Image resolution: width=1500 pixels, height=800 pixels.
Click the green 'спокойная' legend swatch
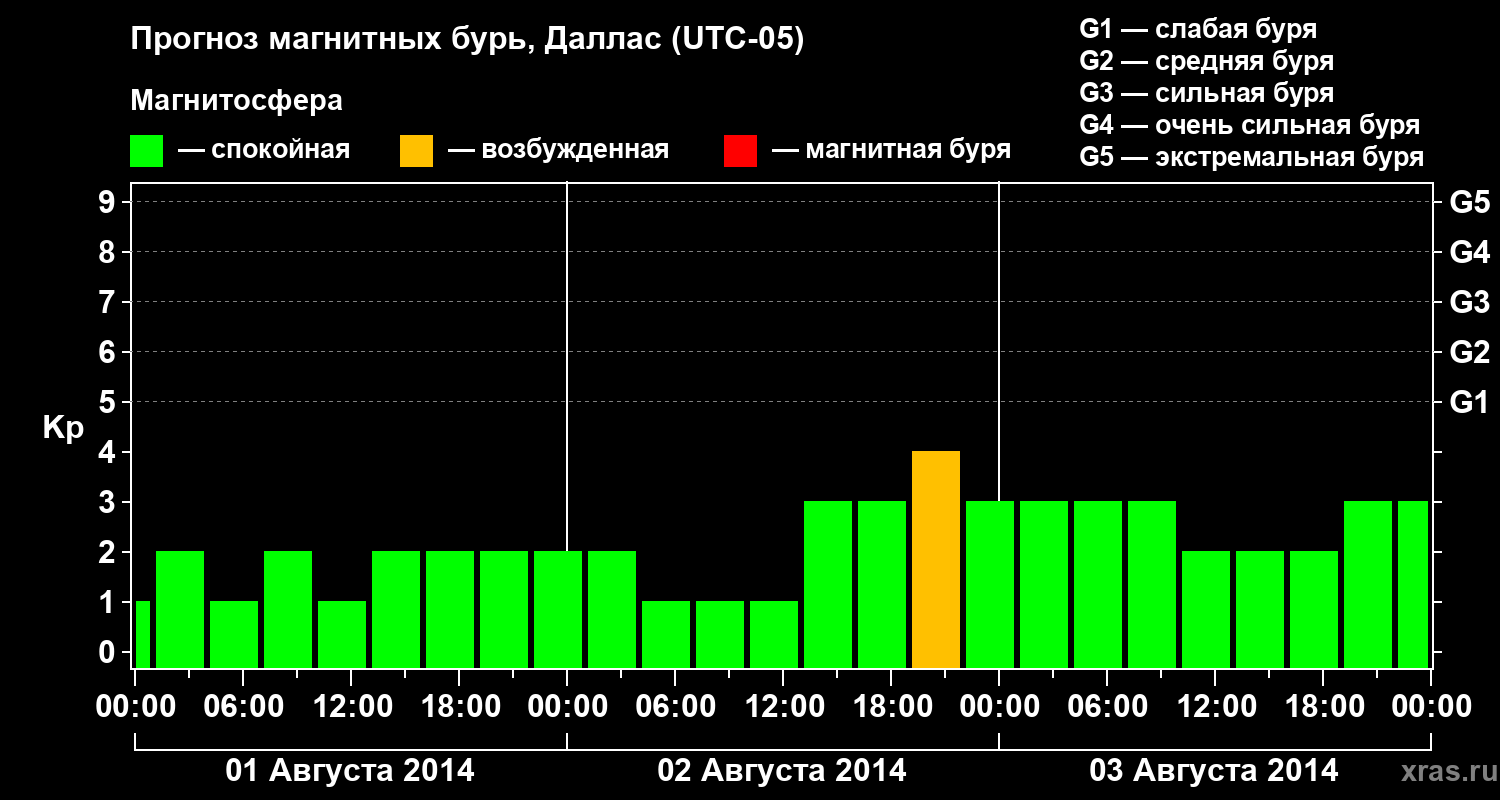146,151
